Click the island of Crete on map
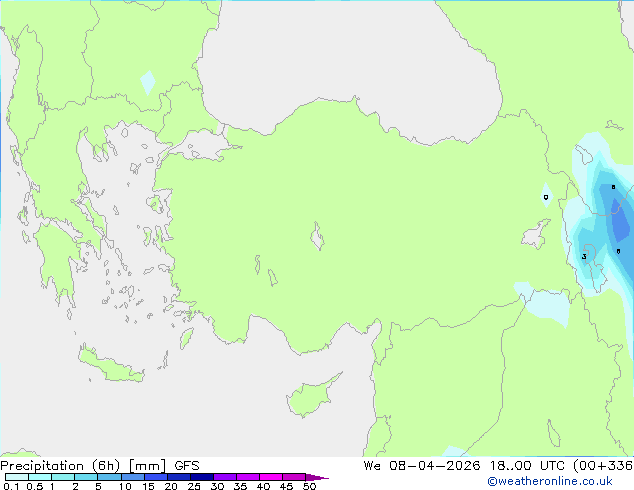The image size is (634, 490). [110, 366]
